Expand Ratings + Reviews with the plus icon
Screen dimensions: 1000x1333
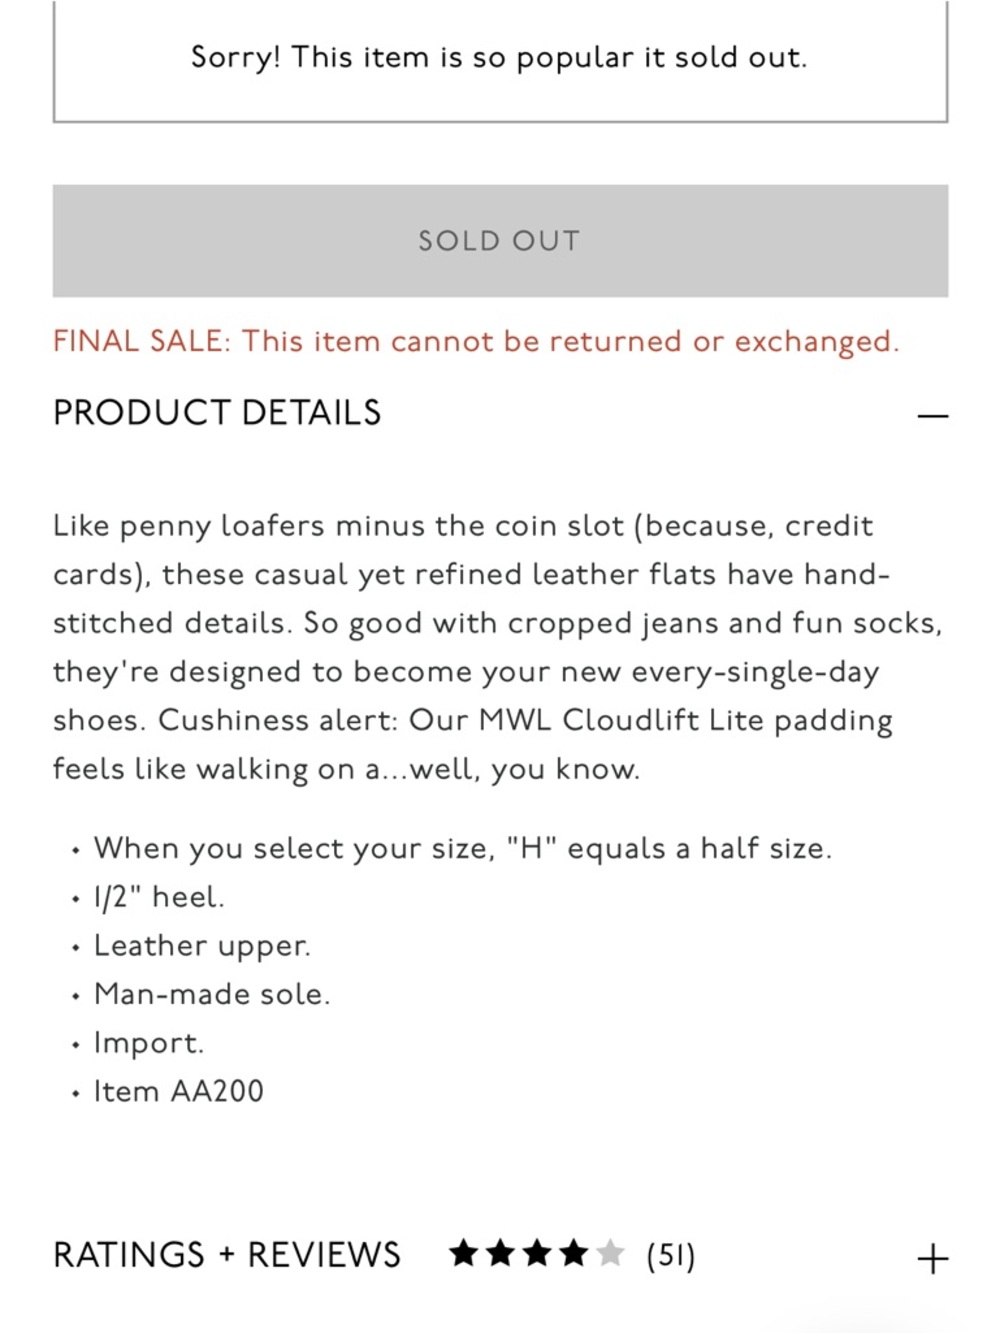[932, 1258]
